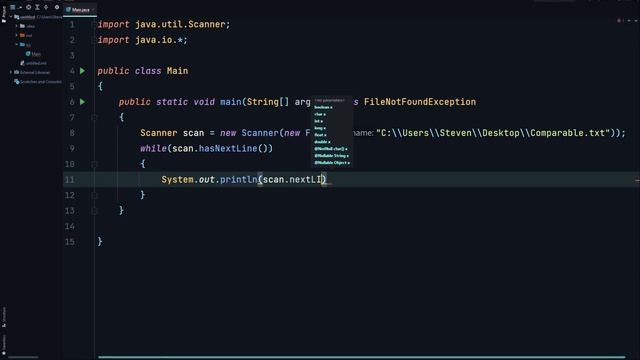The width and height of the screenshot is (640, 360).
Task: Collapse the src folder in project tree
Action: click(x=17, y=44)
